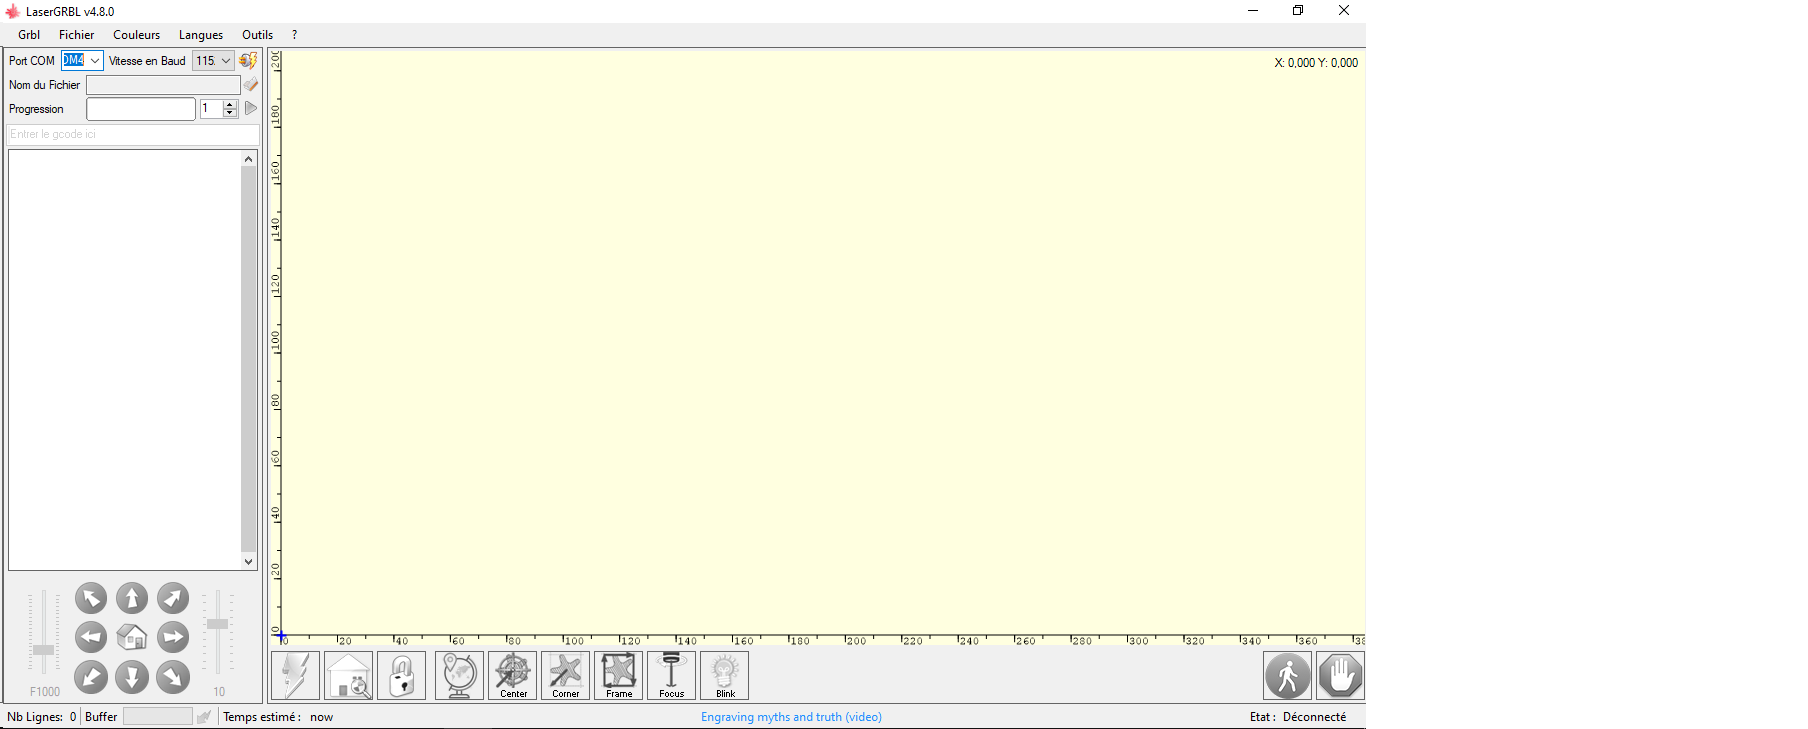This screenshot has height=729, width=1808.
Task: Click the Vitesse en Baud label
Action: pos(147,61)
